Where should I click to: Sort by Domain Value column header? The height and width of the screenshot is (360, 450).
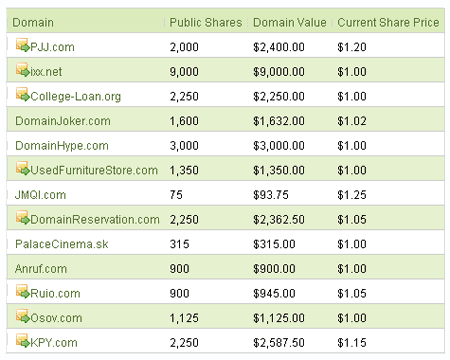pos(290,23)
